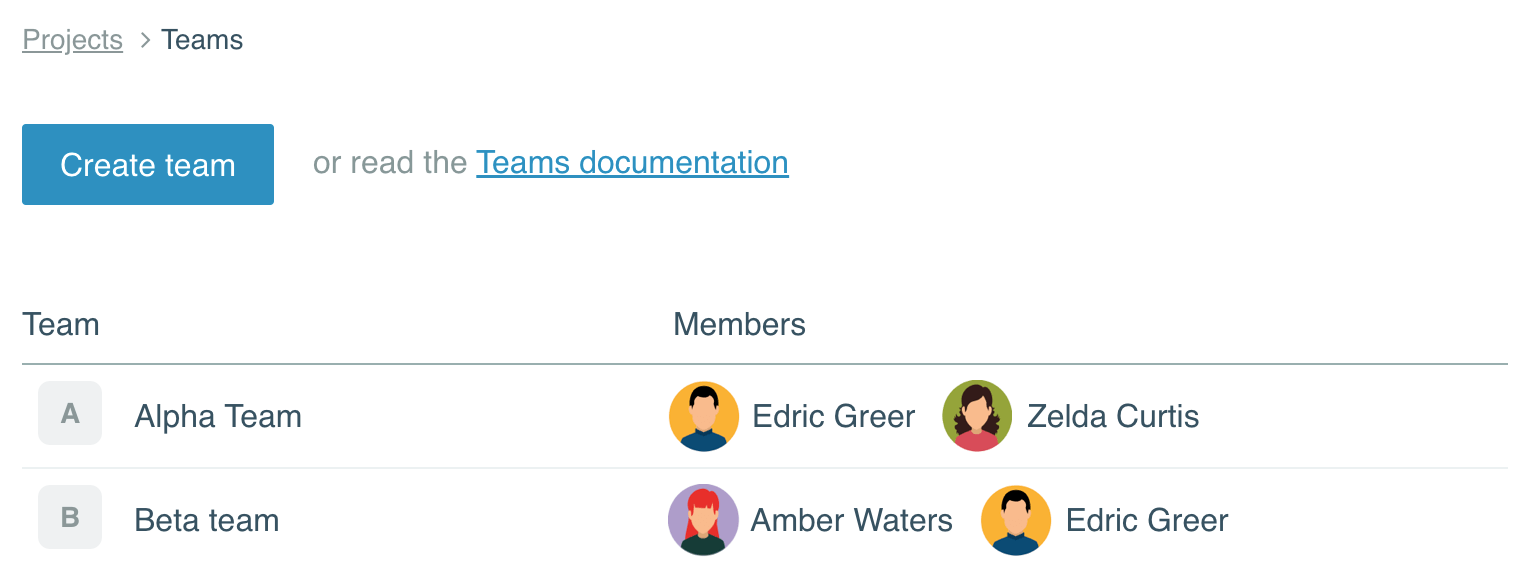Click Amber Waters's red-haired avatar
The width and height of the screenshot is (1534, 584).
[x=703, y=520]
